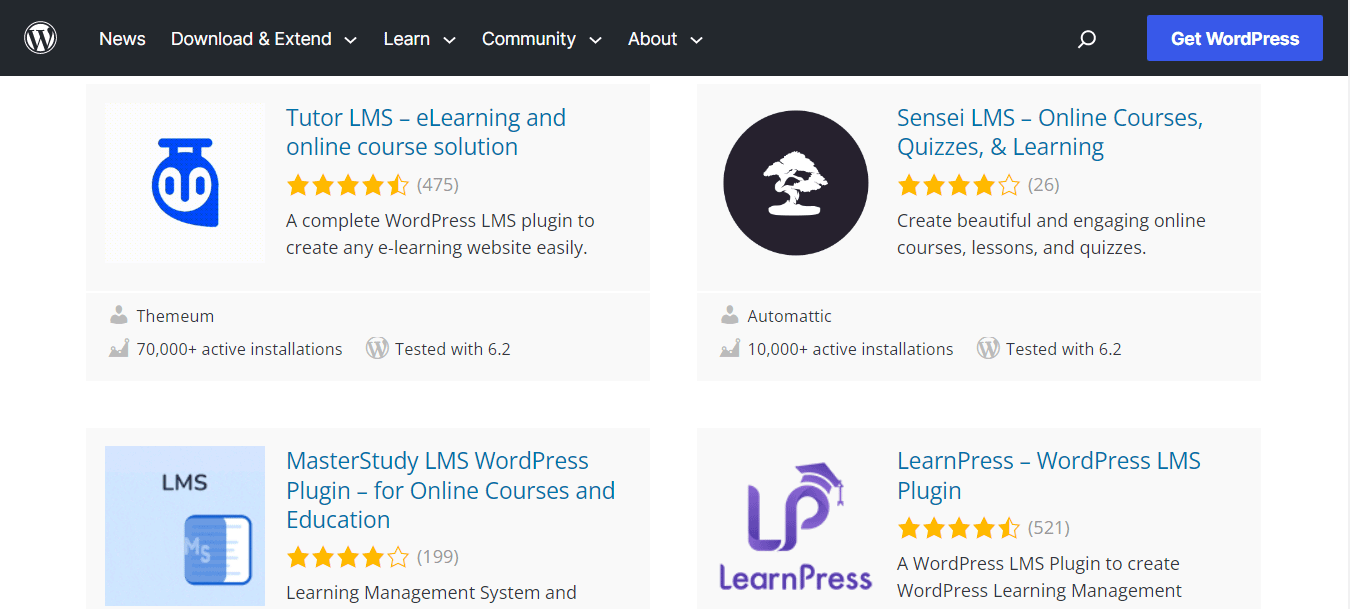Open the Tutor LMS plugin title link
The height and width of the screenshot is (609, 1350).
426,132
